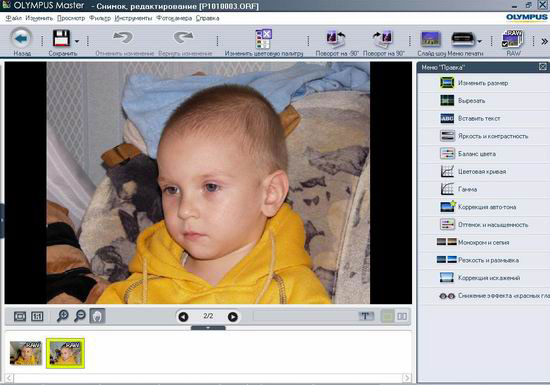Click actual-size view icon

[x=37, y=317]
